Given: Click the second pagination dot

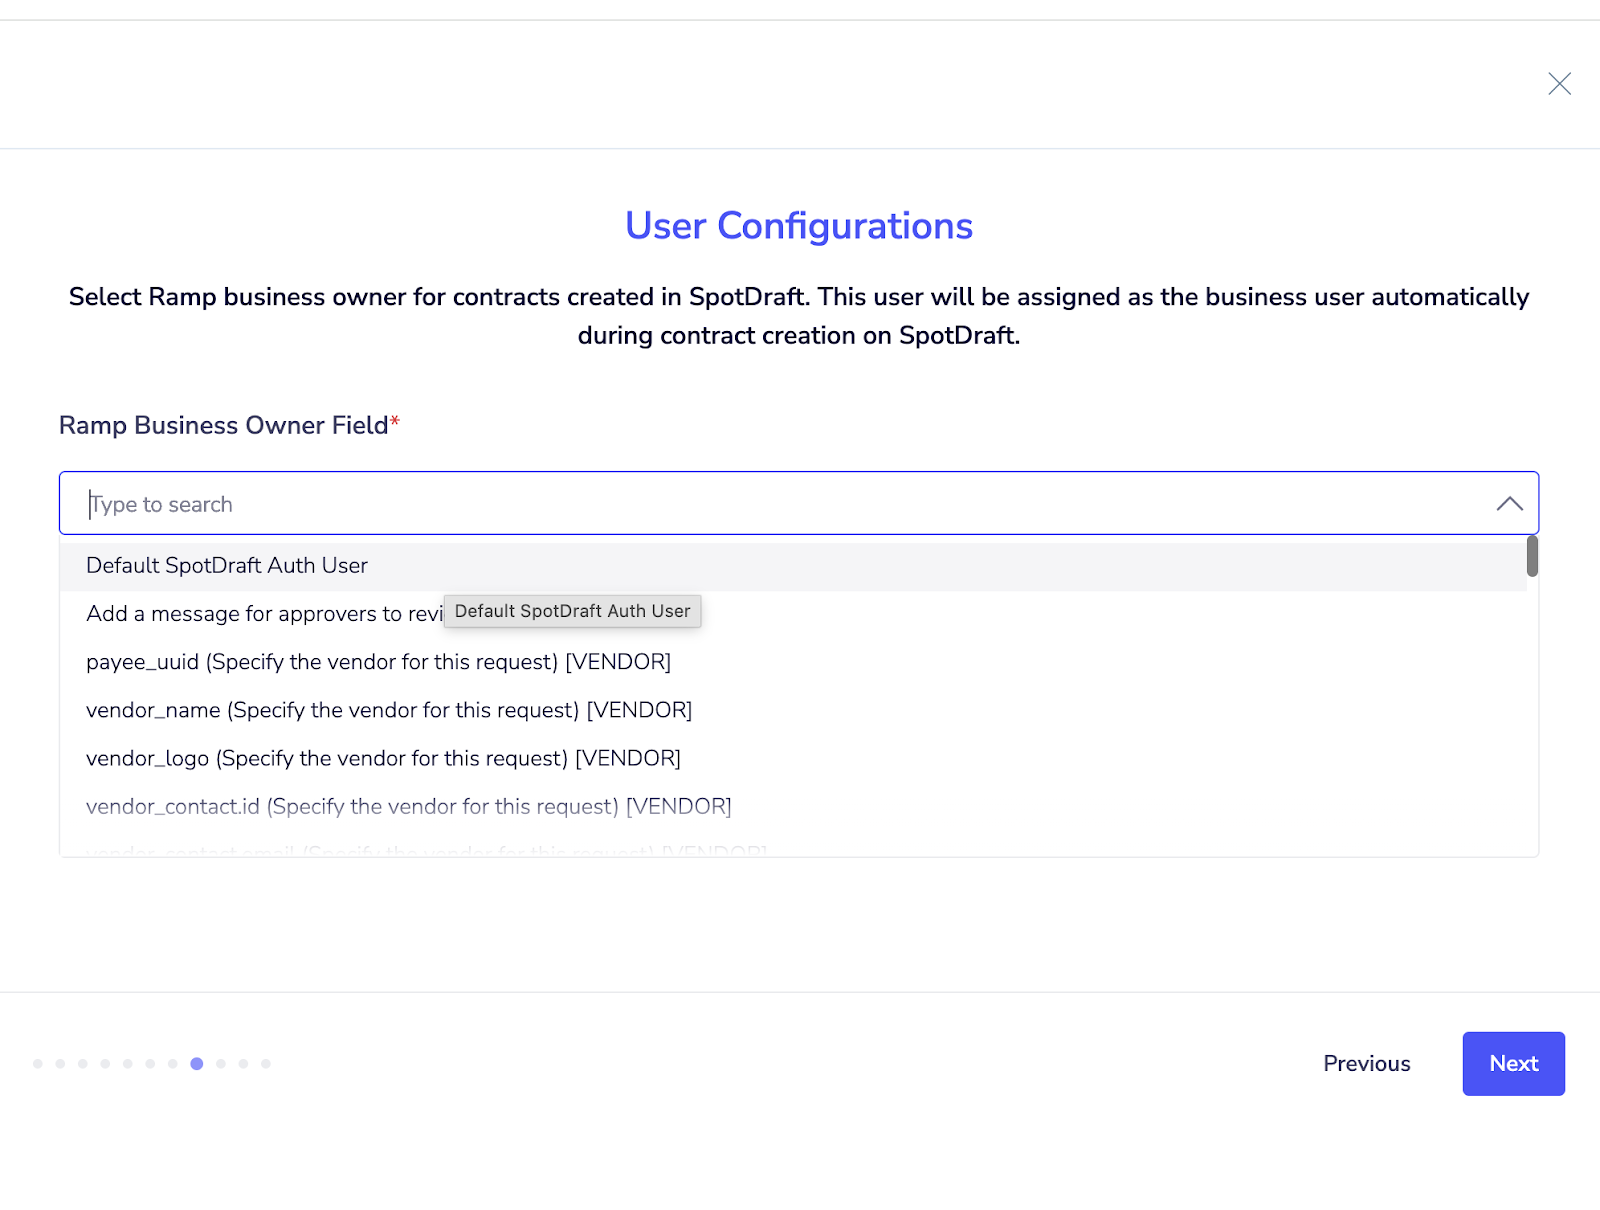Looking at the screenshot, I should (x=61, y=1064).
